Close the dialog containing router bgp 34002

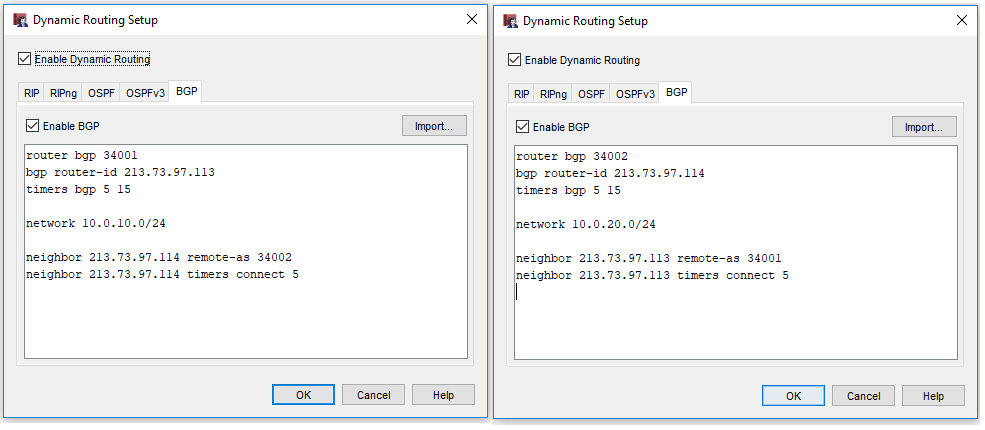[x=962, y=21]
